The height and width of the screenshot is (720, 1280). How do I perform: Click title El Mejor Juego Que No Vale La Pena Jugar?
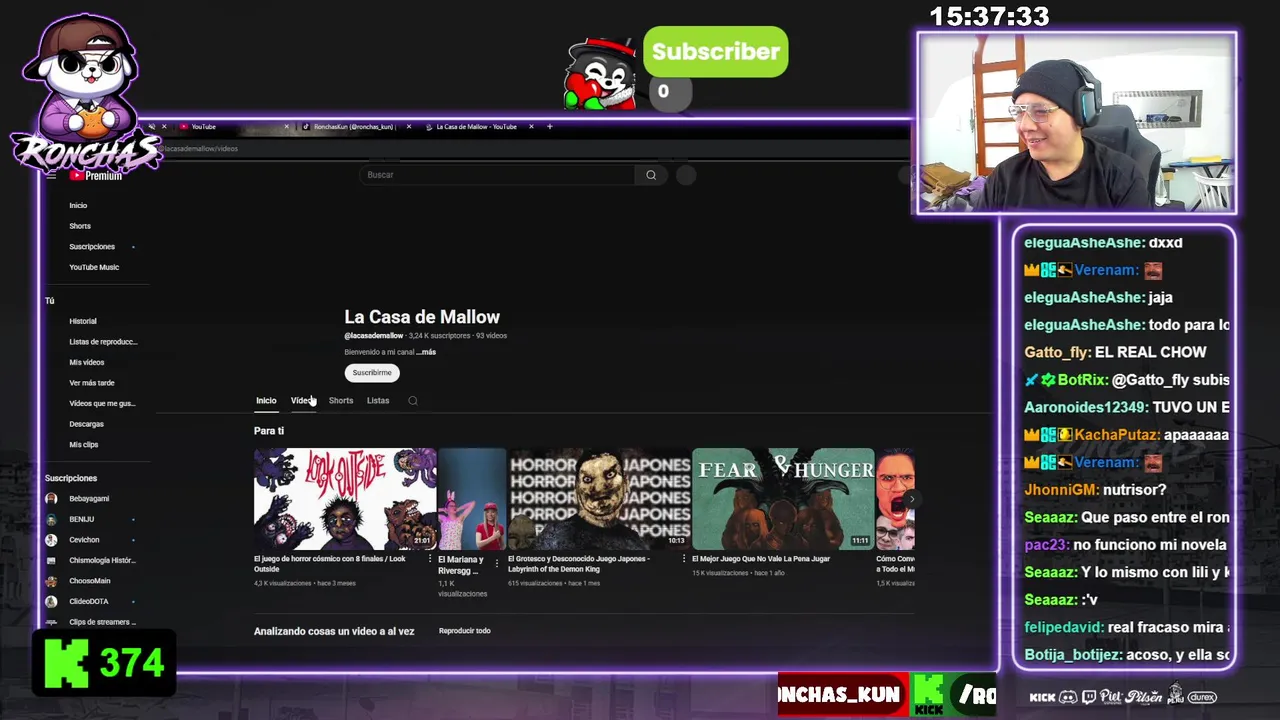coord(761,559)
